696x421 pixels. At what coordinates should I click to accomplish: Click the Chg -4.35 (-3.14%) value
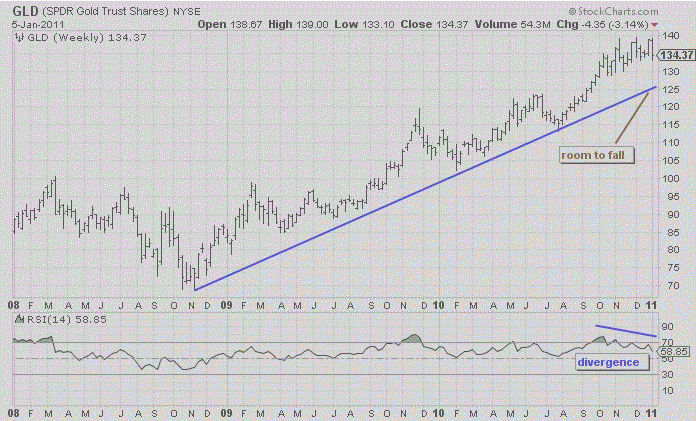click(x=602, y=24)
